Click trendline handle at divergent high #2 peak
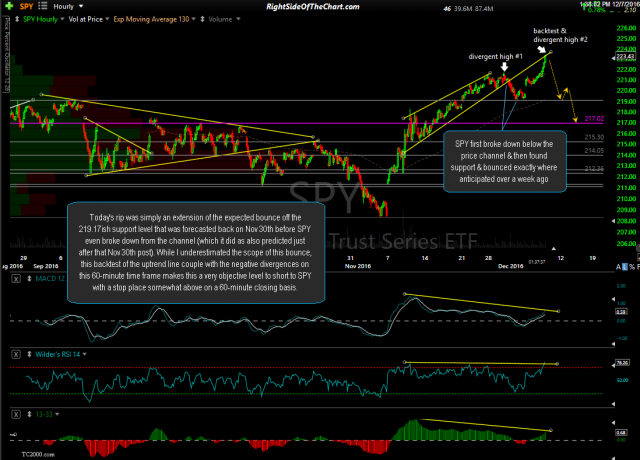Image resolution: width=640 pixels, height=460 pixels. 551,52
